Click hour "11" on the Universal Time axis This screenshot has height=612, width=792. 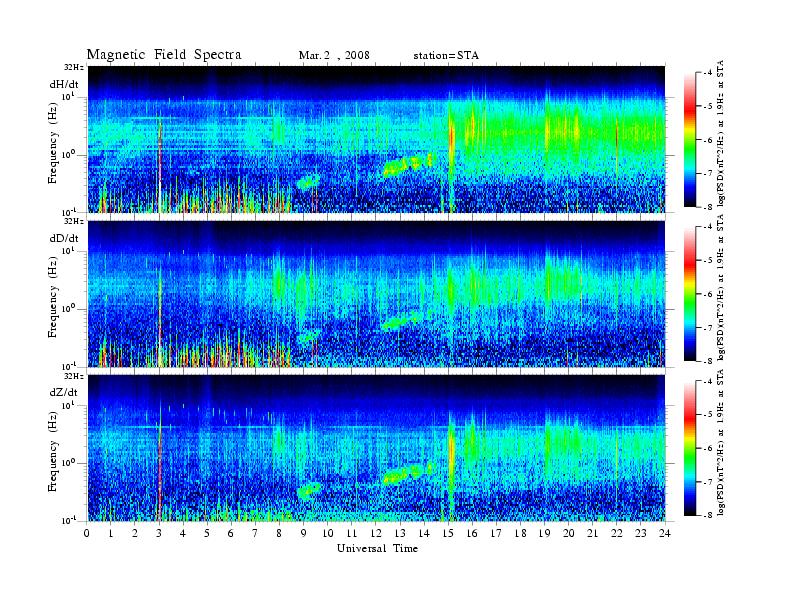[x=352, y=533]
